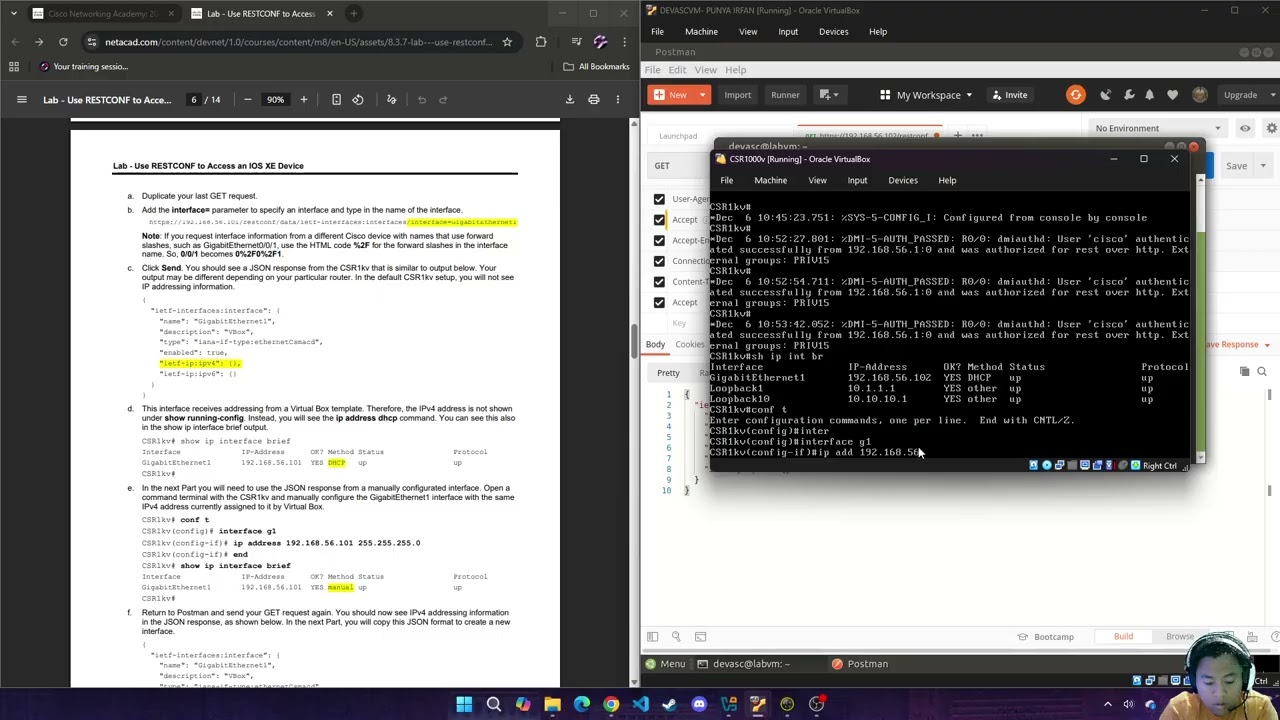1280x720 pixels.
Task: Click the Key field in headers table
Action: pos(679,323)
